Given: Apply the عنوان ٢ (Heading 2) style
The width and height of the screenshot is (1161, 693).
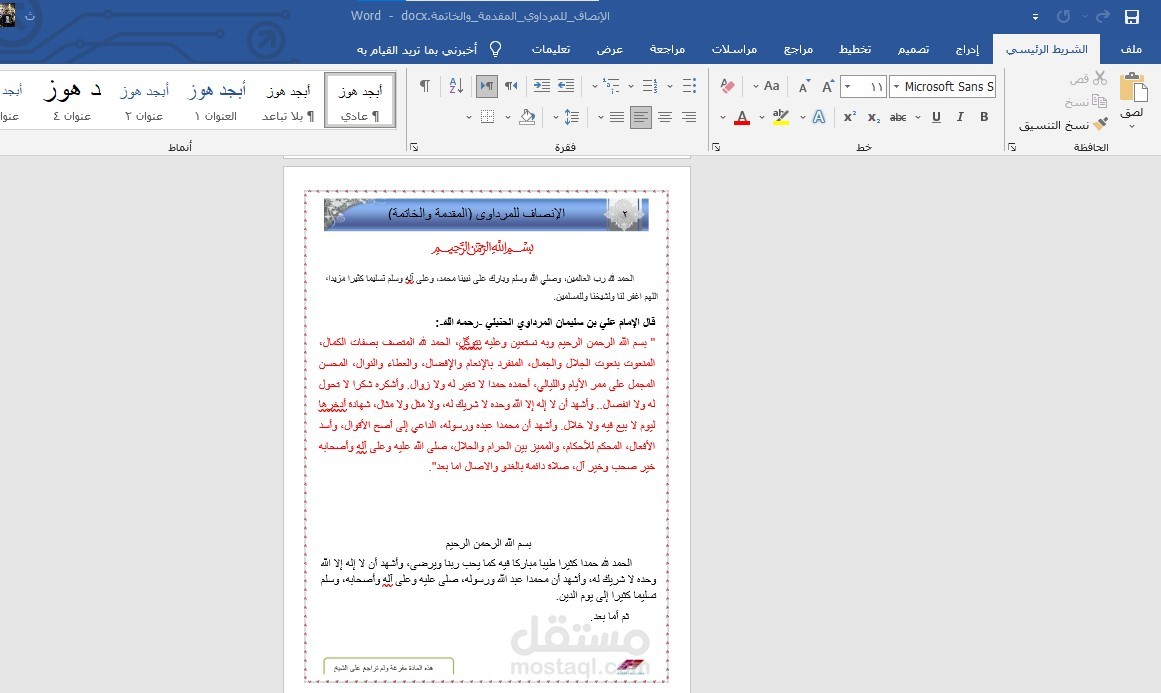Looking at the screenshot, I should click(x=144, y=100).
